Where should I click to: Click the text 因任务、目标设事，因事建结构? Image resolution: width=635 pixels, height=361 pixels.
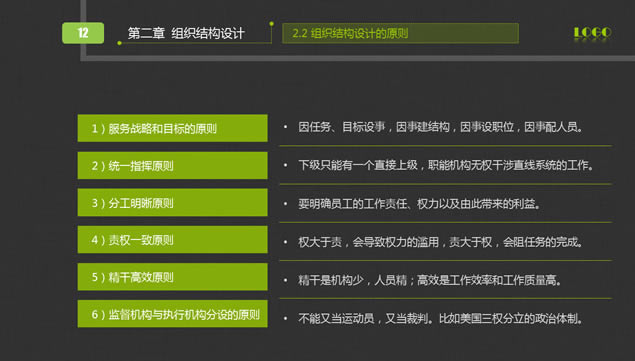click(x=374, y=127)
